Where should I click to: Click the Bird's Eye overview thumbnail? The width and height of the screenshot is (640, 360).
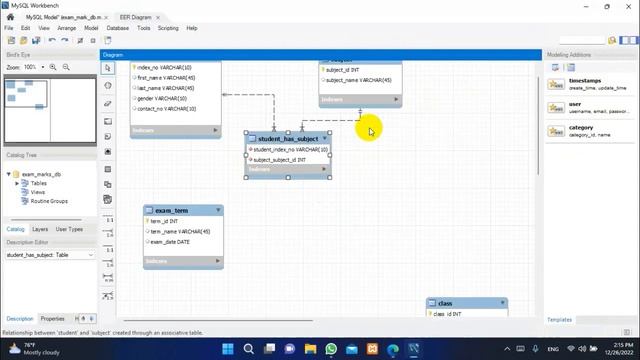click(x=50, y=110)
